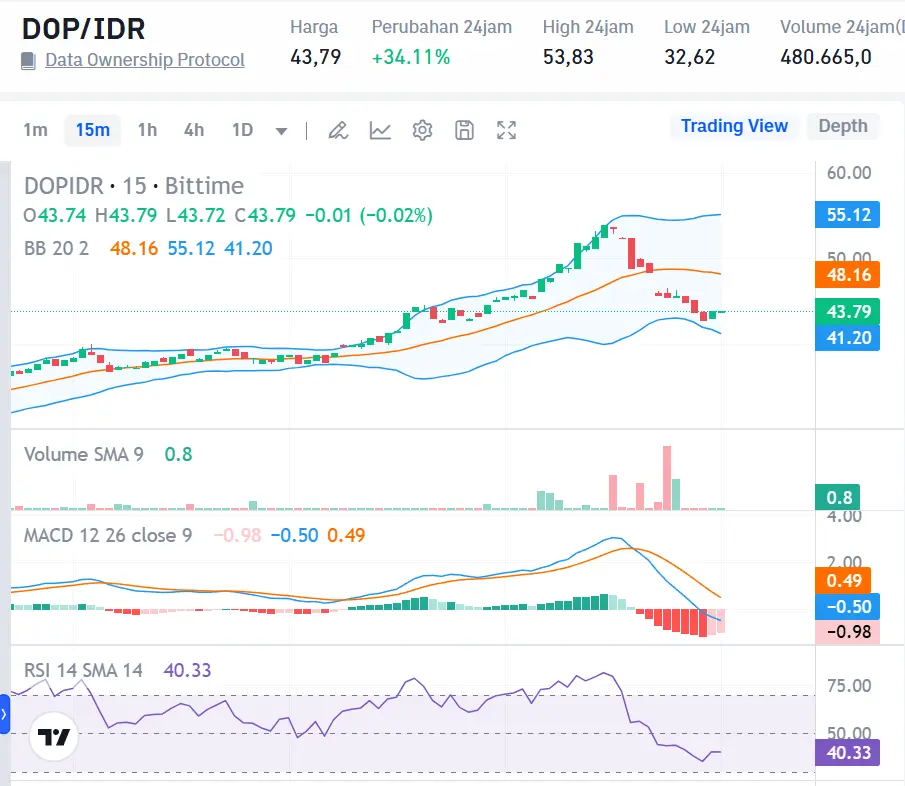Click the TradingView logo watermark

54,737
